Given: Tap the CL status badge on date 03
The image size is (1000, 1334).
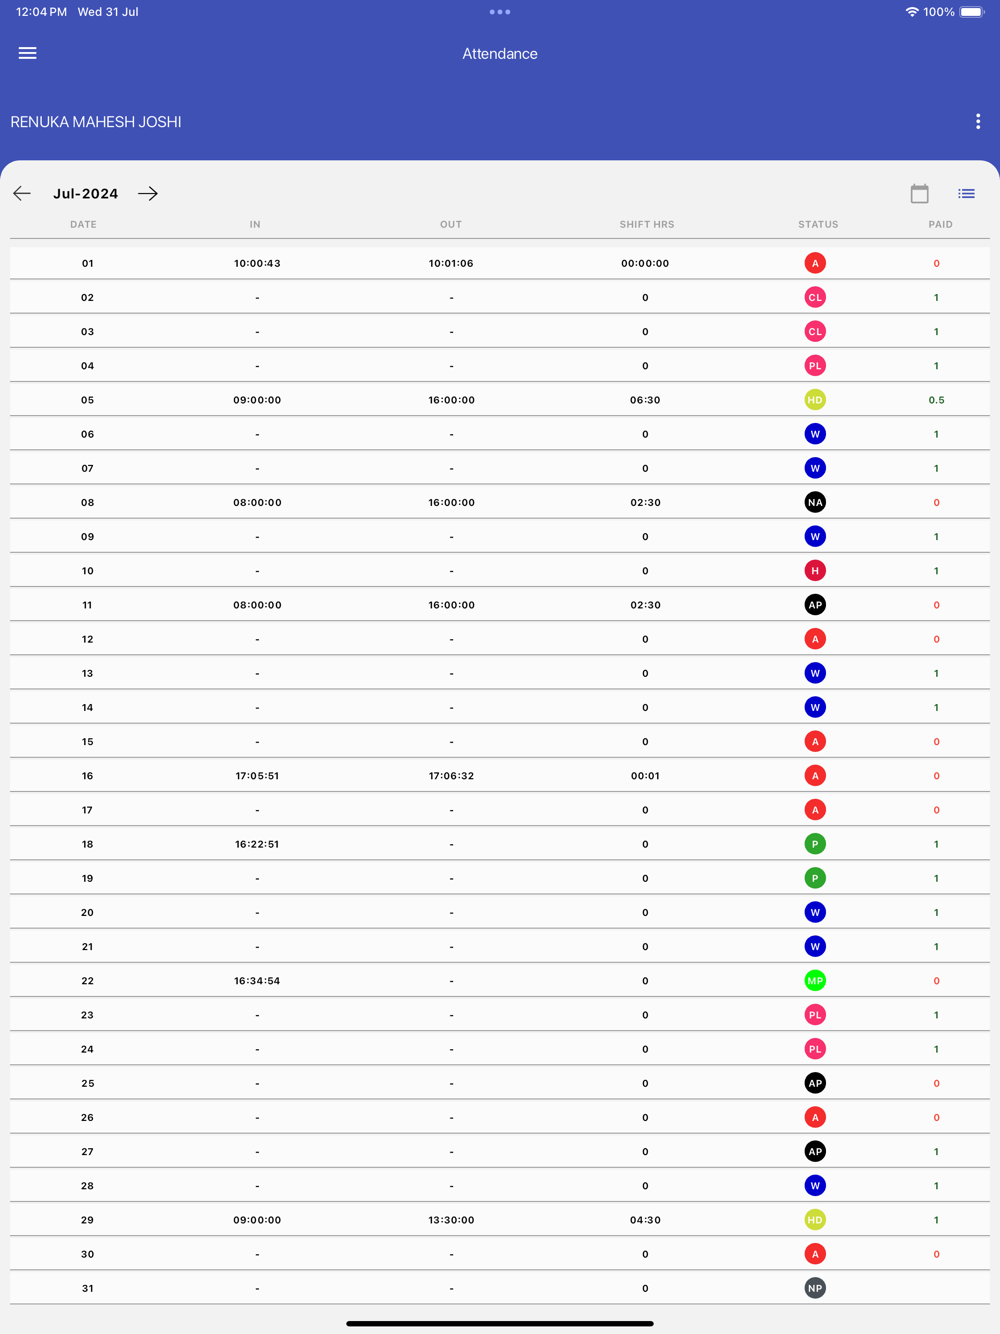Looking at the screenshot, I should (815, 331).
